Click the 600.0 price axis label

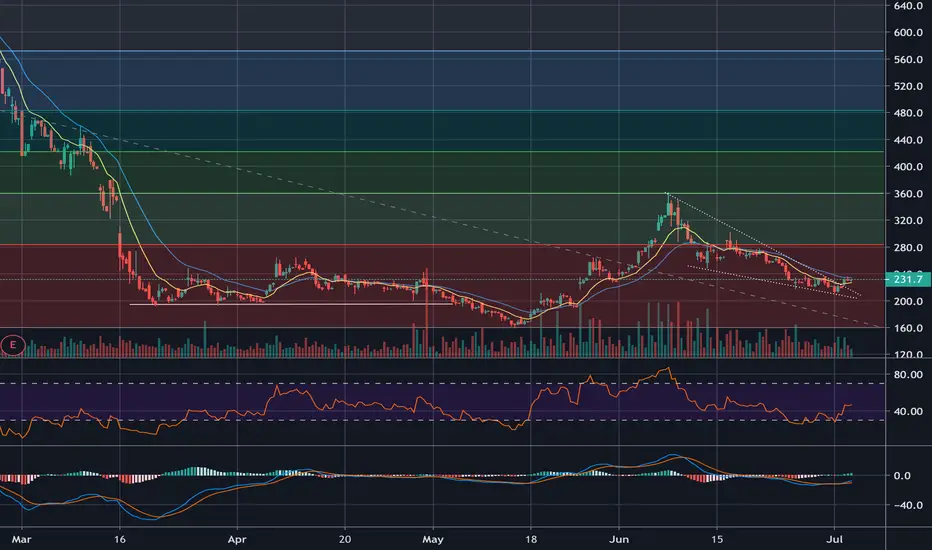click(908, 33)
